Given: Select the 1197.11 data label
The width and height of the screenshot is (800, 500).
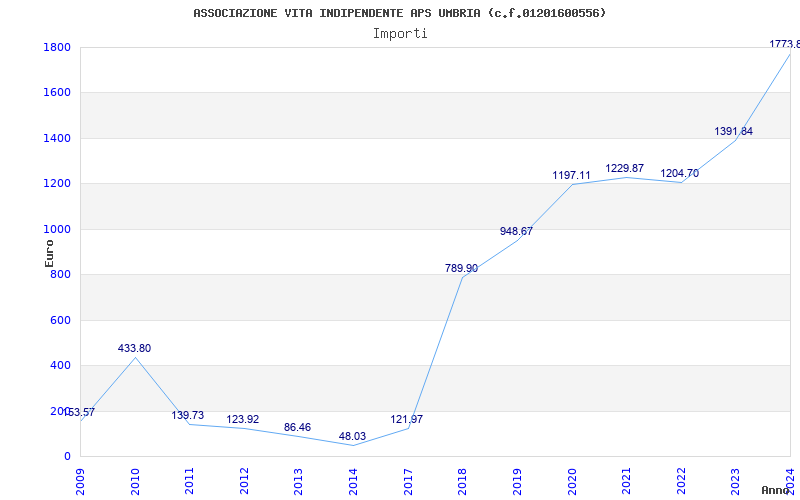Looking at the screenshot, I should point(571,176).
